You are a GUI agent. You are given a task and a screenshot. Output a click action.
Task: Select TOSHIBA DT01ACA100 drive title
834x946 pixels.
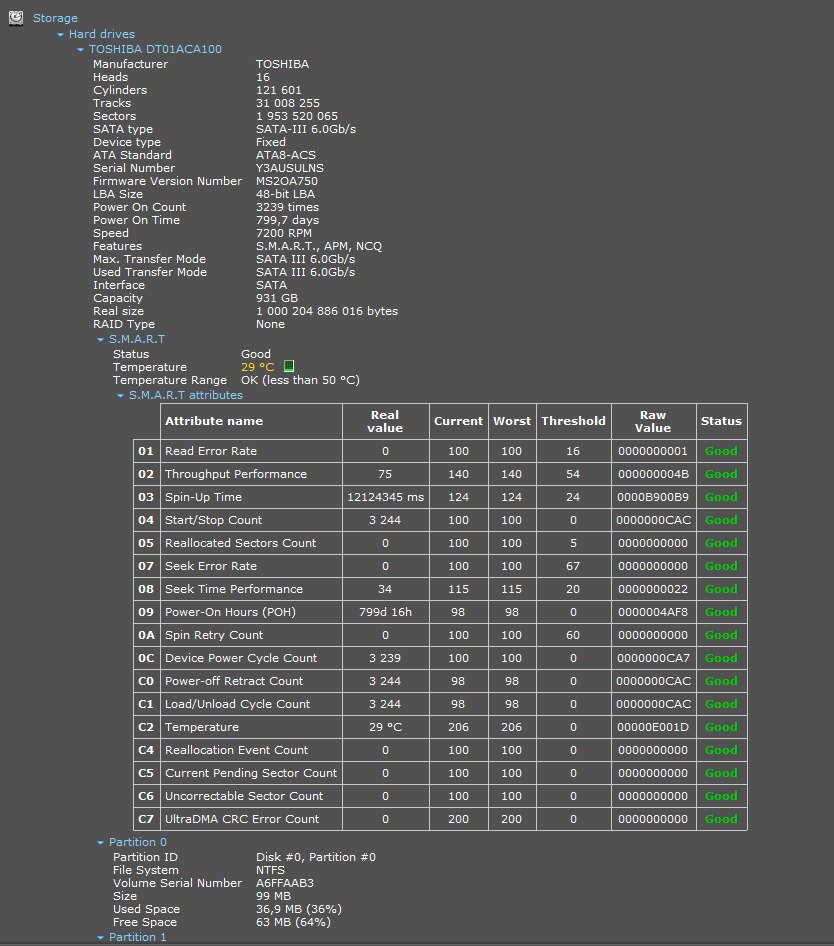pos(155,49)
